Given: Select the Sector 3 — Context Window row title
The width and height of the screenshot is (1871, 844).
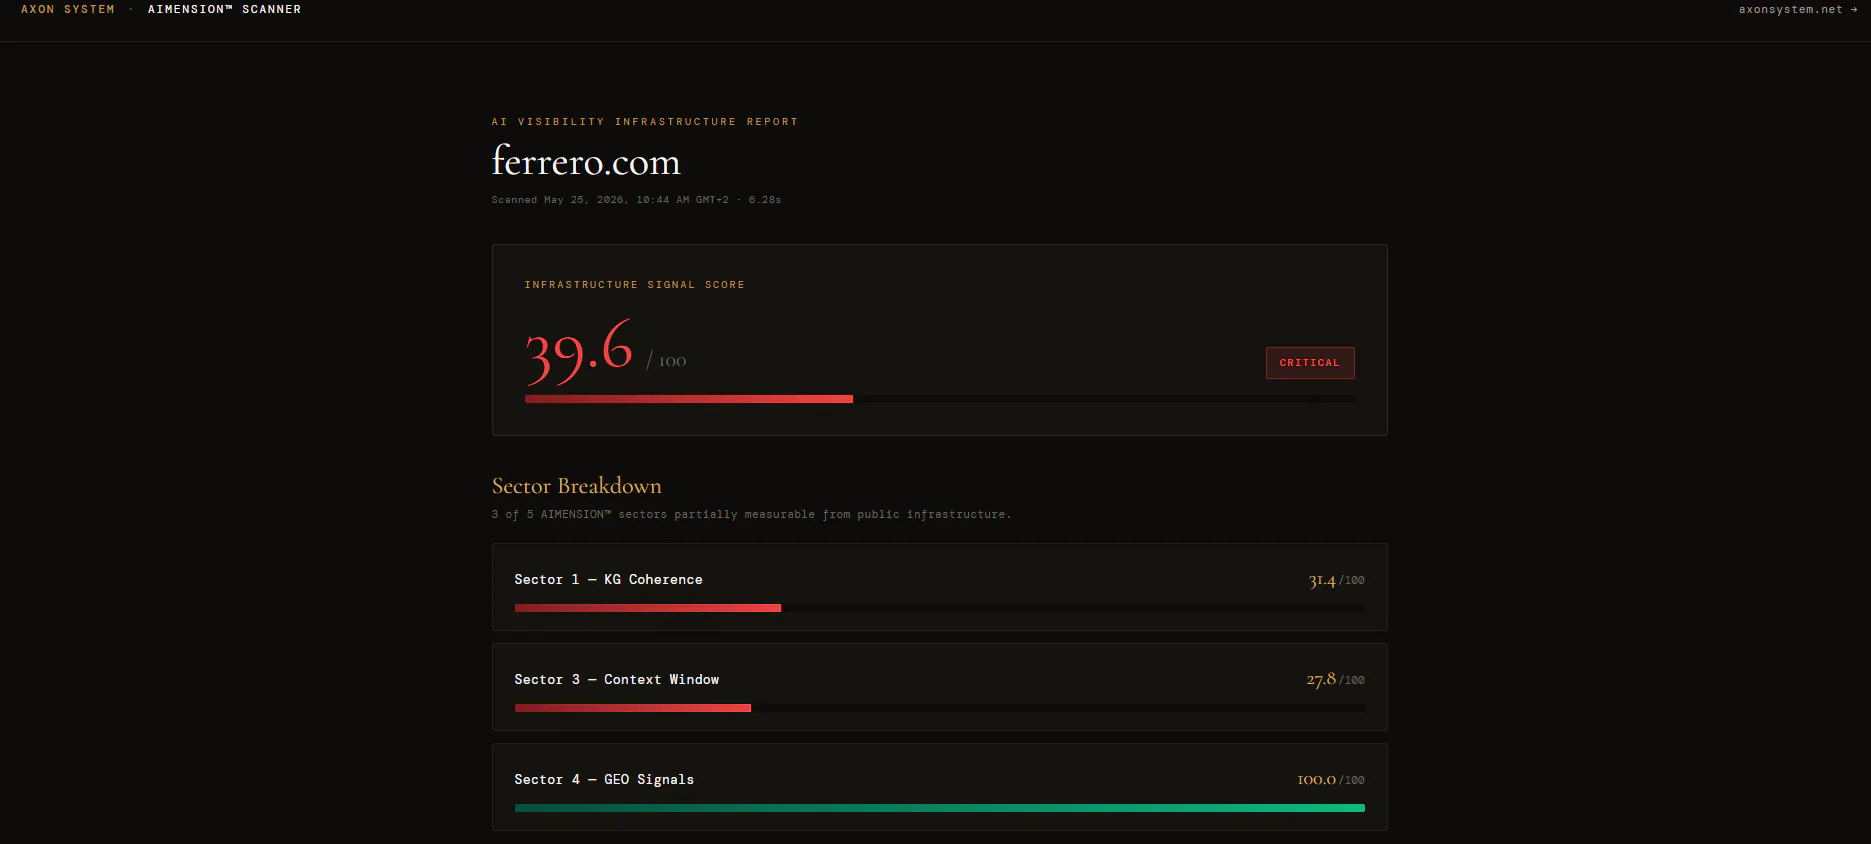Looking at the screenshot, I should [617, 680].
